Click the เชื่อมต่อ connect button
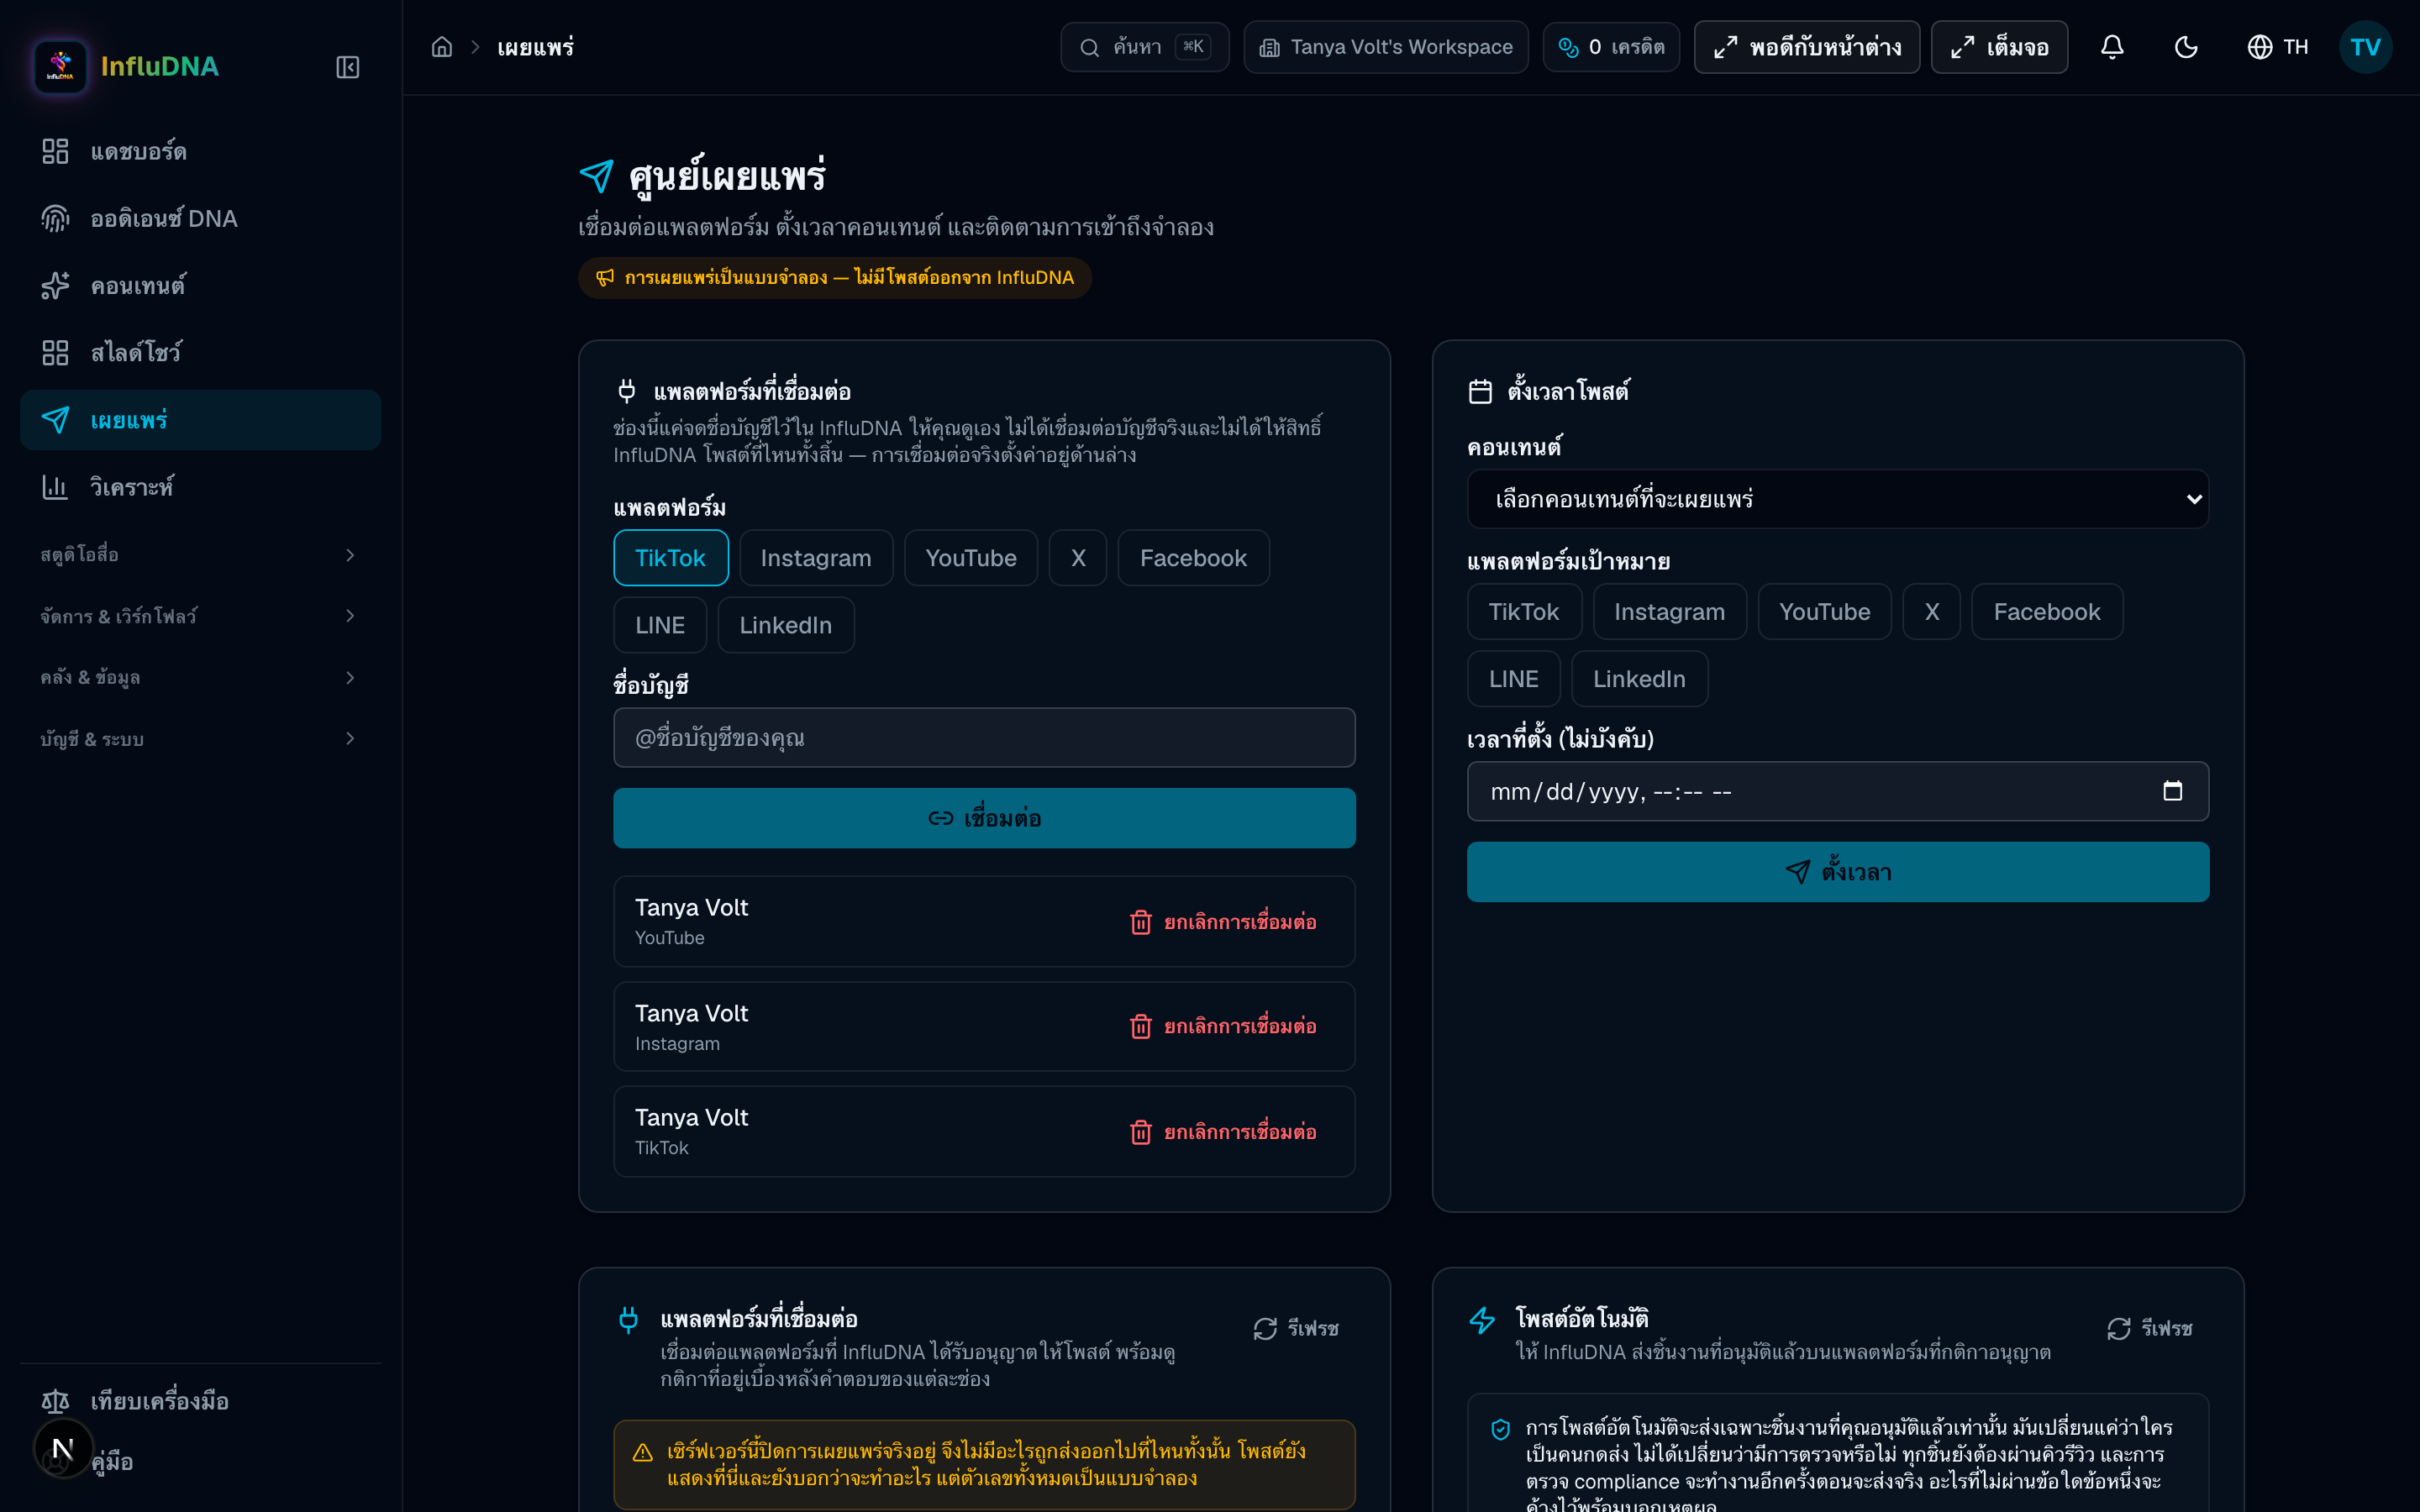The width and height of the screenshot is (2420, 1512). click(x=984, y=818)
